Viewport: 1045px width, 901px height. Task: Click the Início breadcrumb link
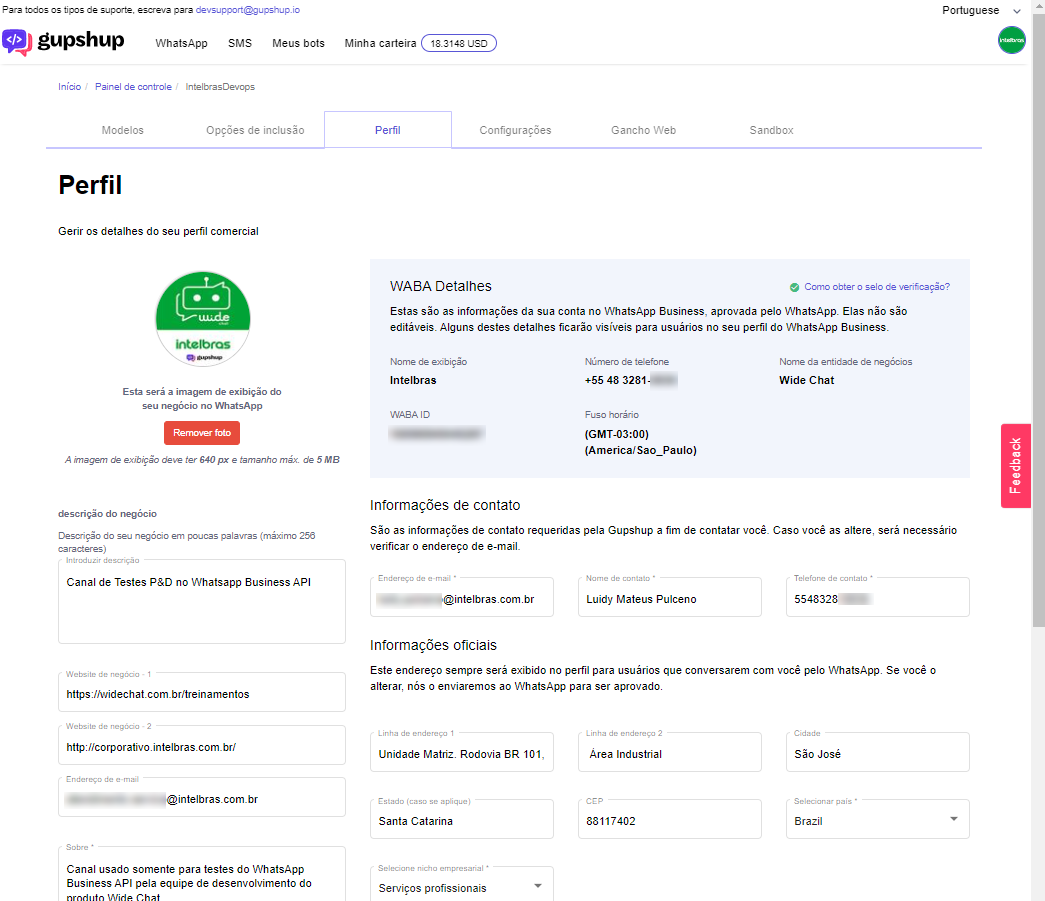point(69,87)
